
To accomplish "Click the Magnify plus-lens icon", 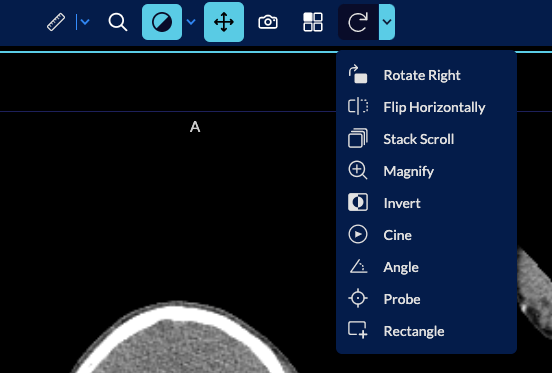I will coord(358,170).
